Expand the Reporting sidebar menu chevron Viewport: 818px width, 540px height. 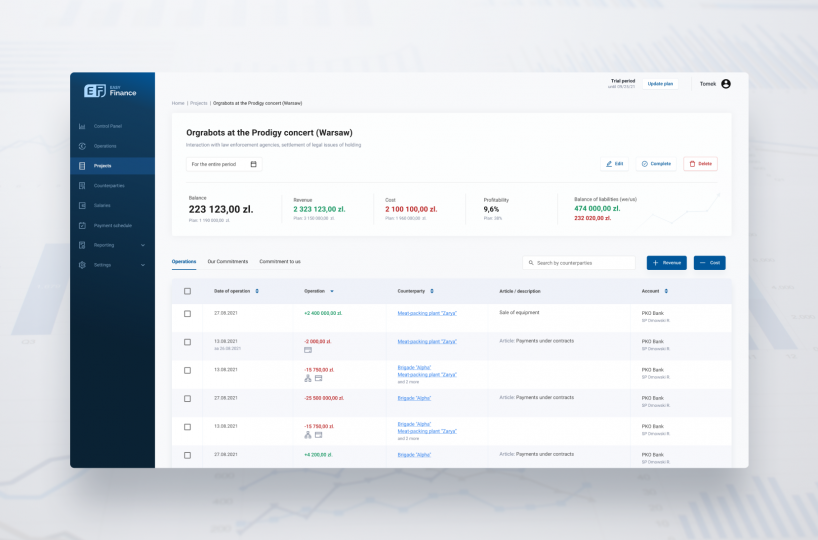coord(142,245)
